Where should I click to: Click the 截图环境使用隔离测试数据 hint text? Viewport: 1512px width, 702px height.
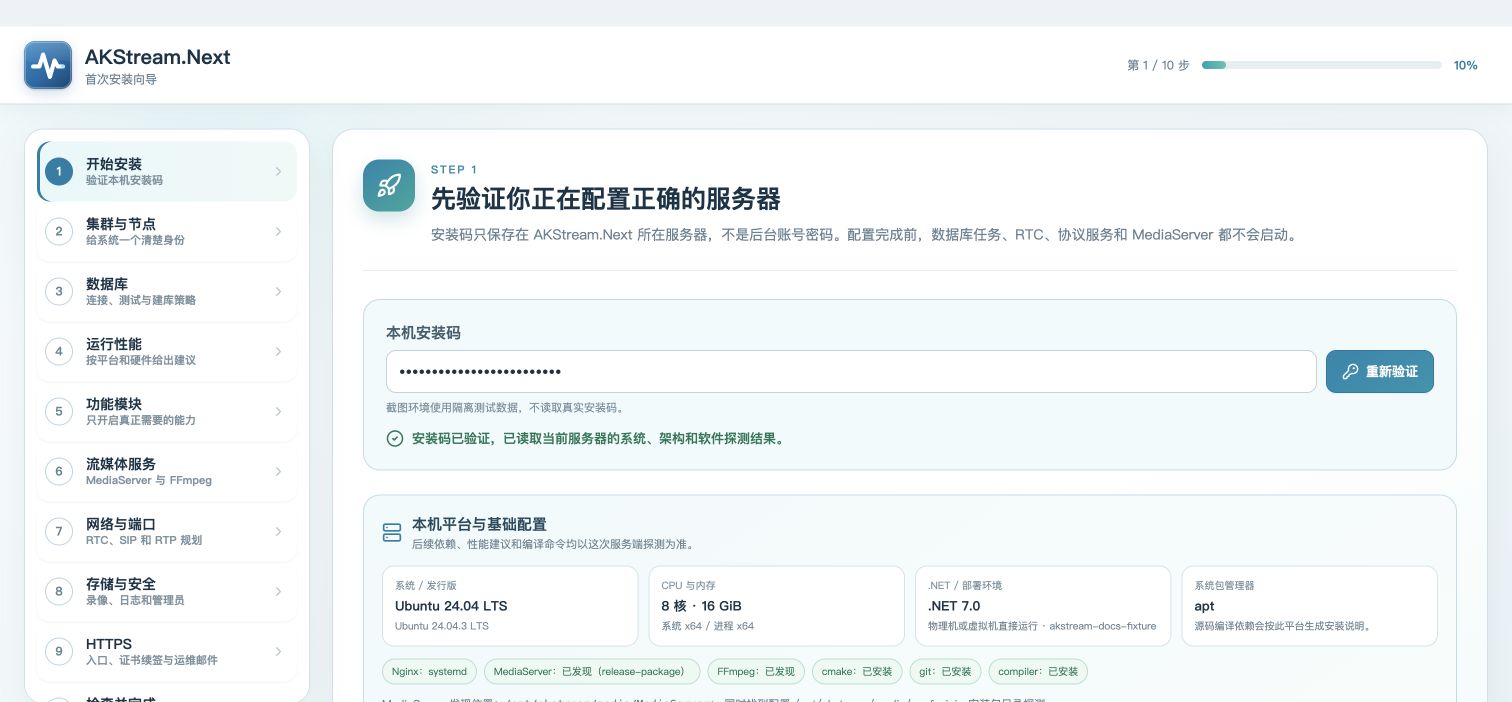click(x=505, y=408)
